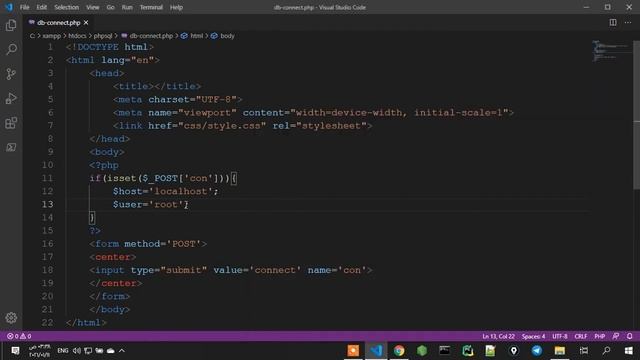Open the Extensions view
The width and height of the screenshot is (640, 360).
(11, 123)
